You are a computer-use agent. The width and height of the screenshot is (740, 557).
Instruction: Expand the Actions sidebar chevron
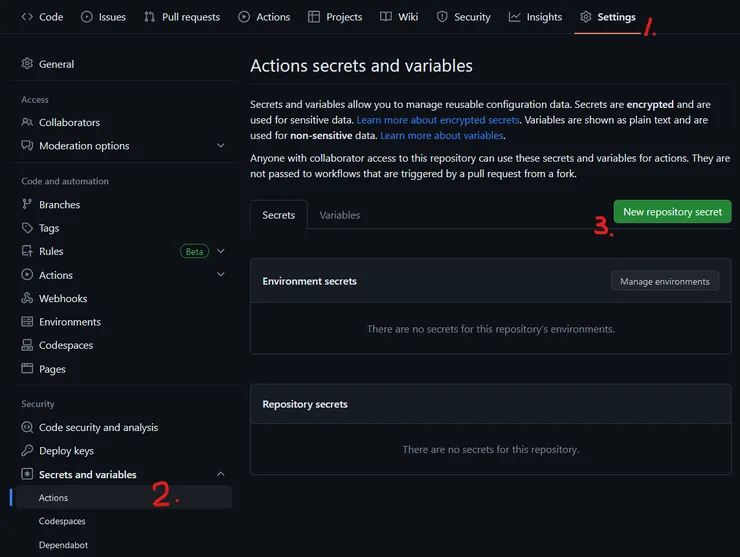221,275
